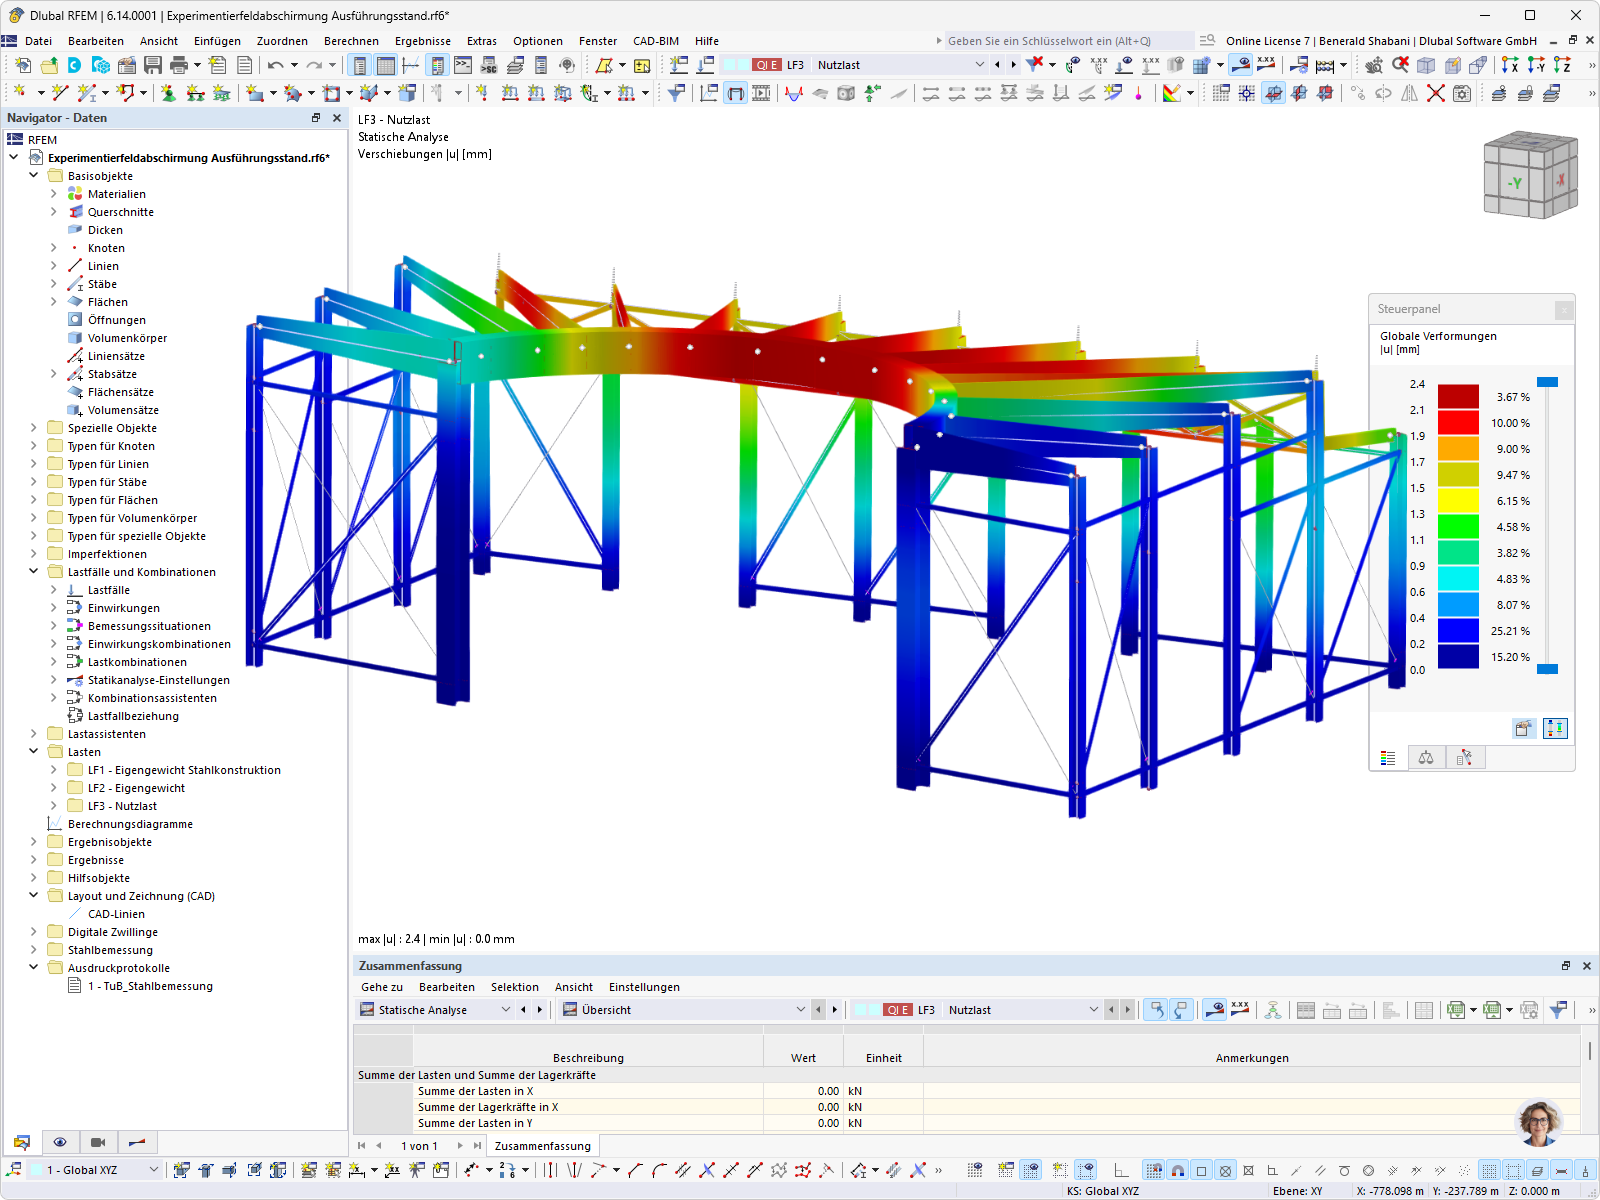The height and width of the screenshot is (1200, 1600).
Task: Open the 1 - TuB_Stahlbemessung printout report
Action: pos(152,986)
